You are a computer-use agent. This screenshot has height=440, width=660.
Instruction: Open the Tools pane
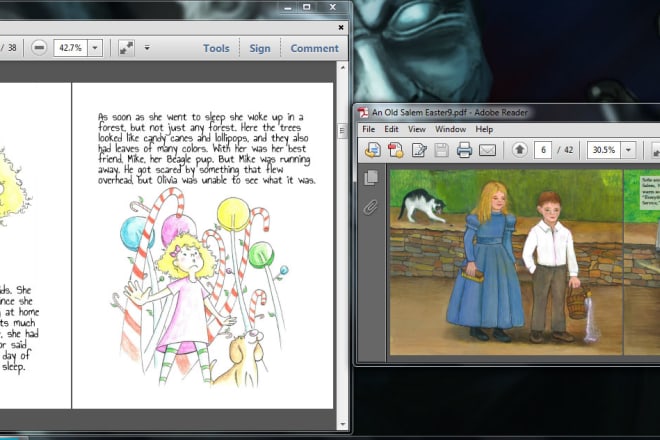(x=216, y=48)
